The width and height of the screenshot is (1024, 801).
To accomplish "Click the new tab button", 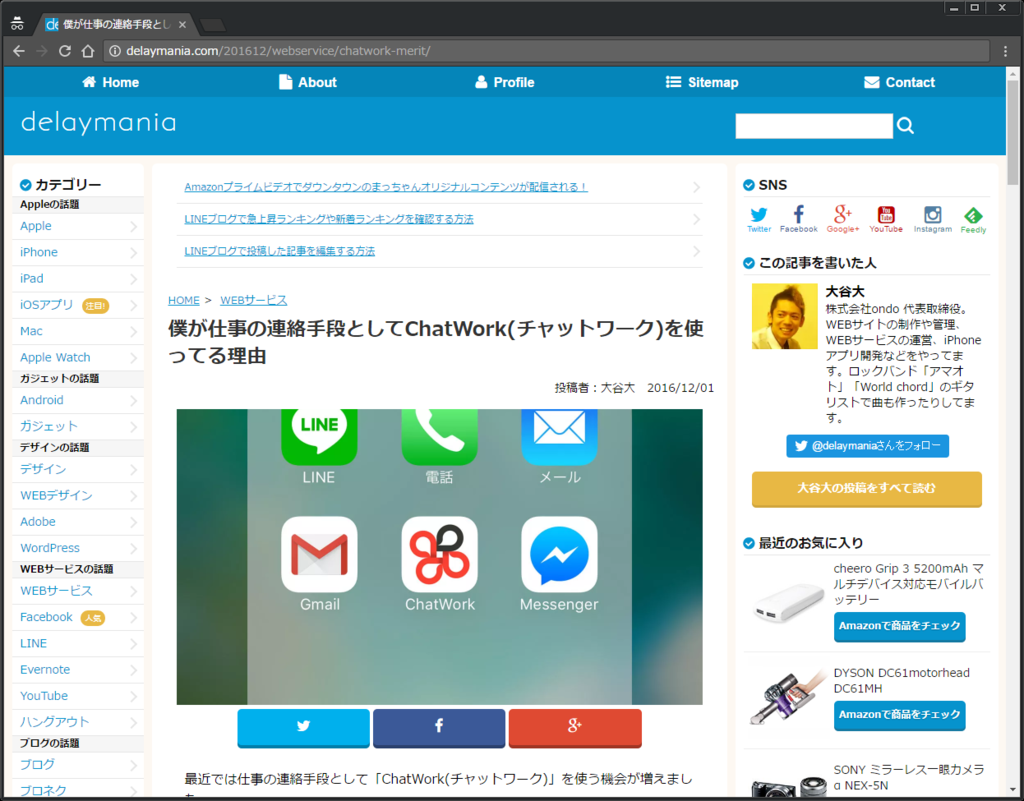I will coord(213,25).
